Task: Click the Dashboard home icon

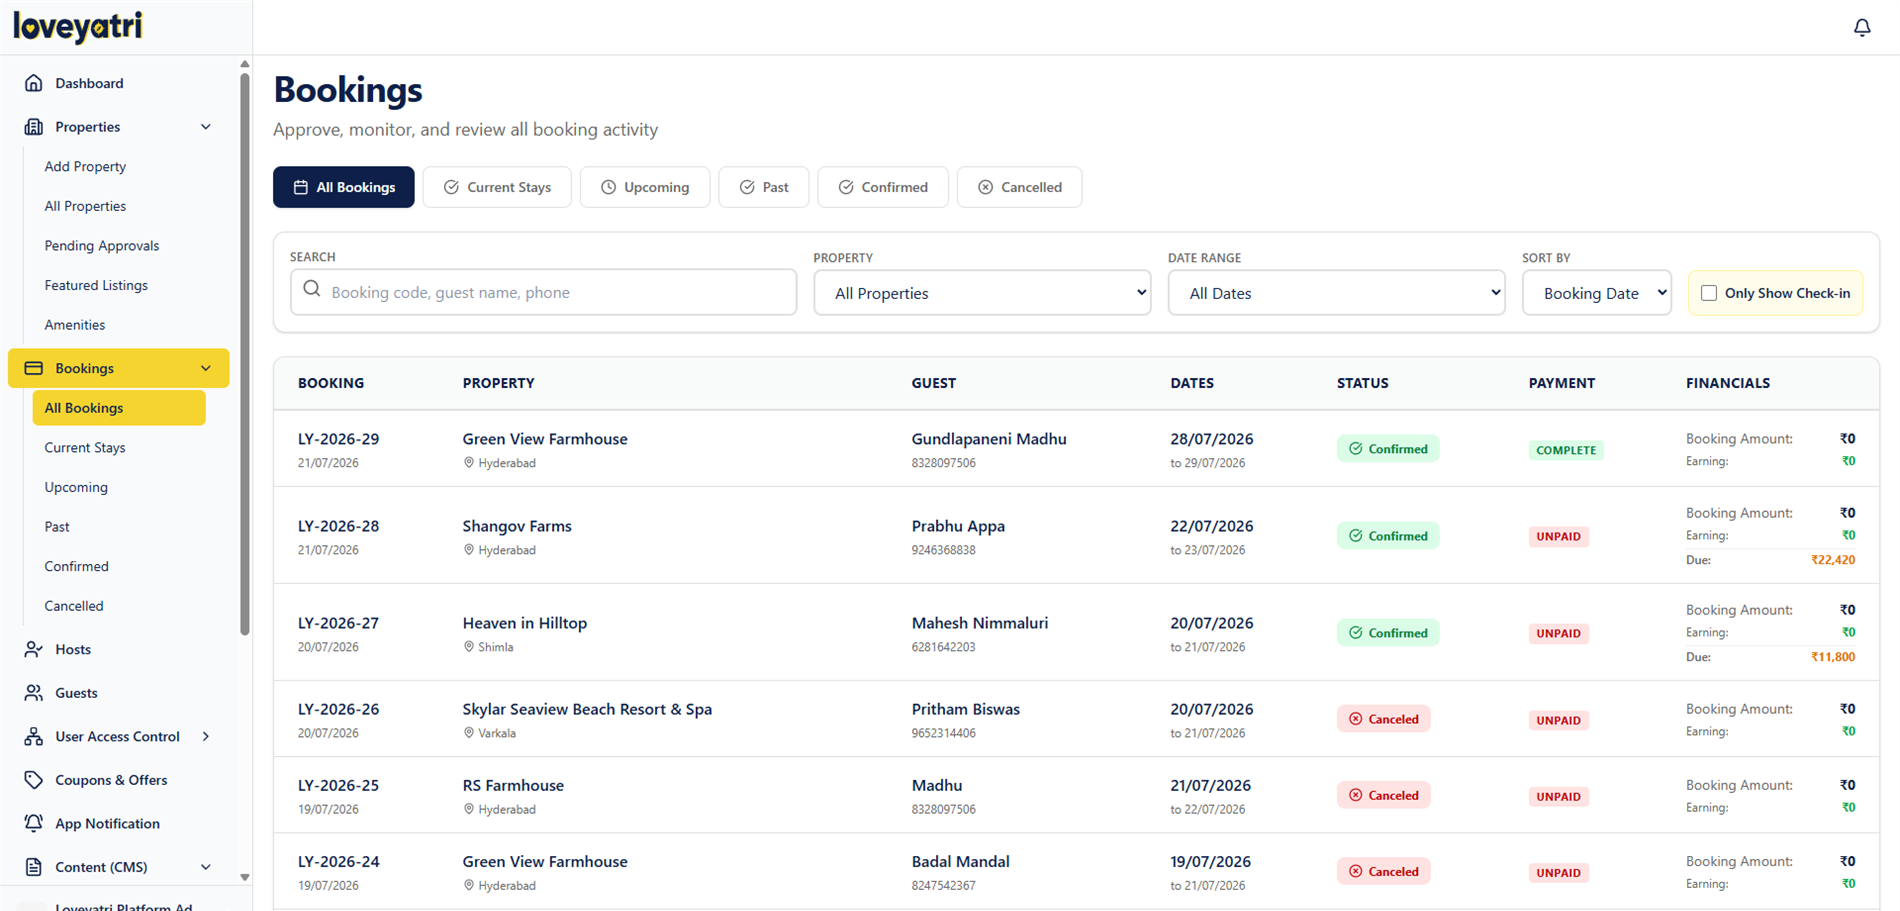Action: 34,83
